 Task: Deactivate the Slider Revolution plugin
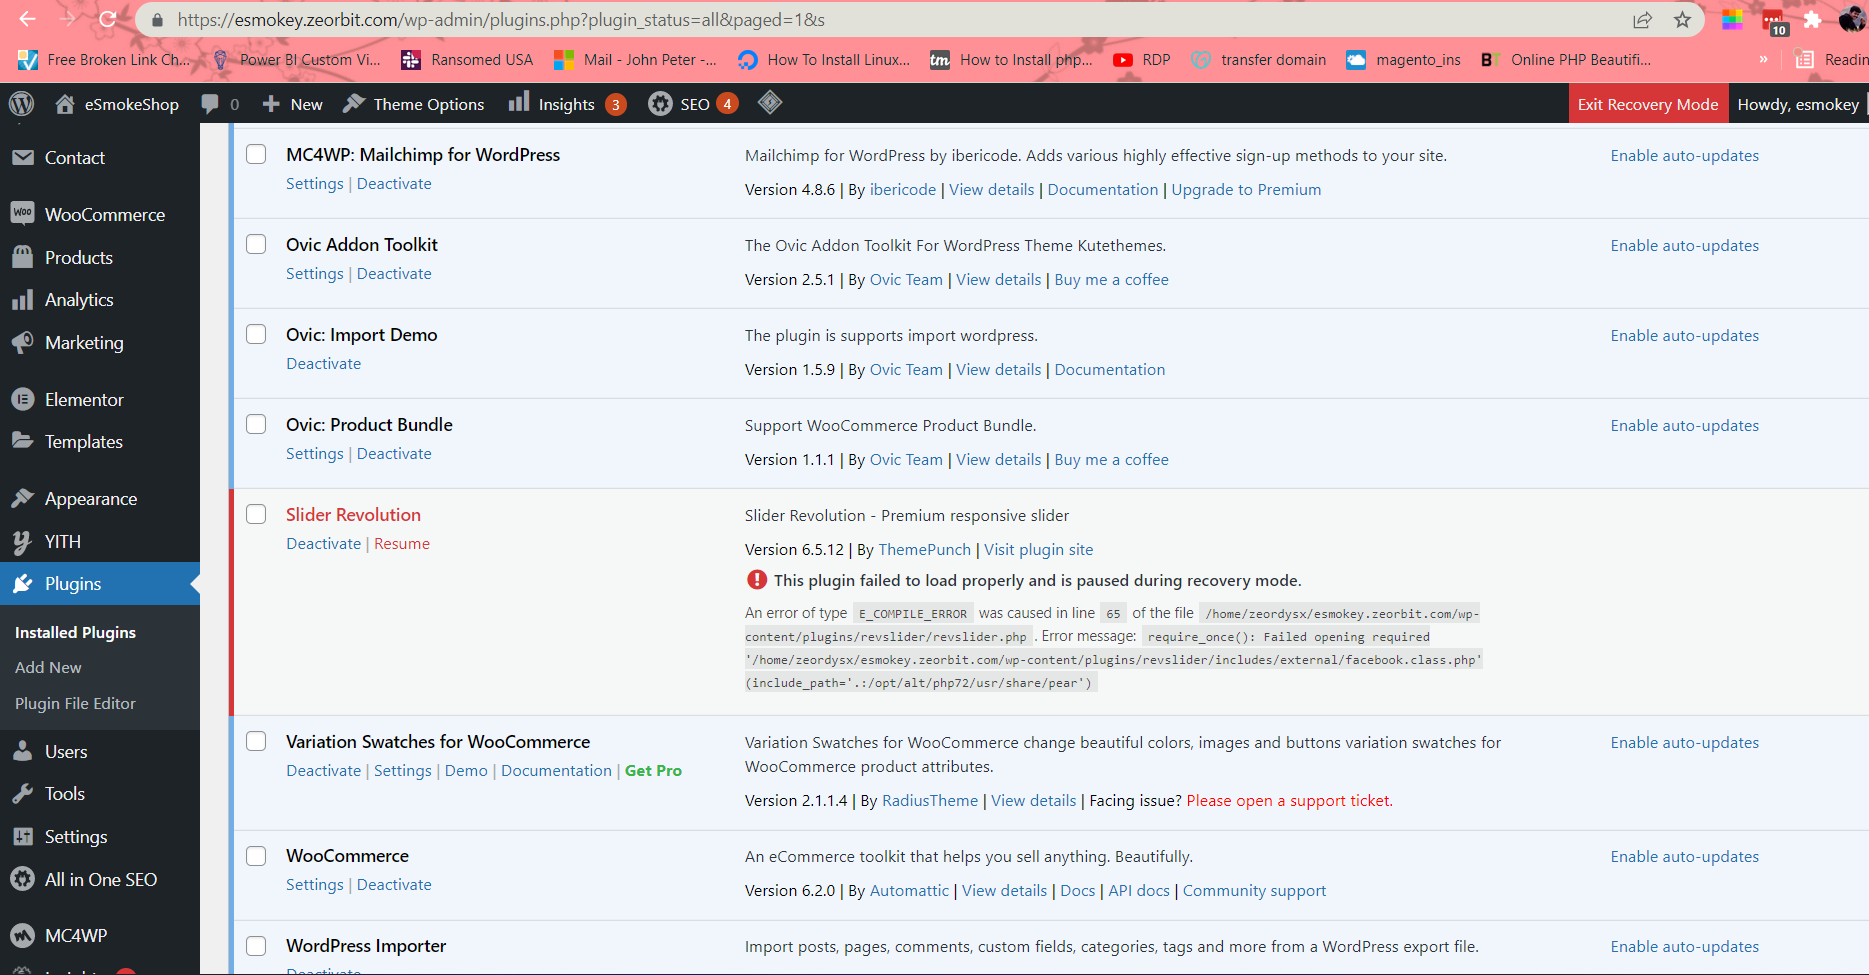[323, 544]
